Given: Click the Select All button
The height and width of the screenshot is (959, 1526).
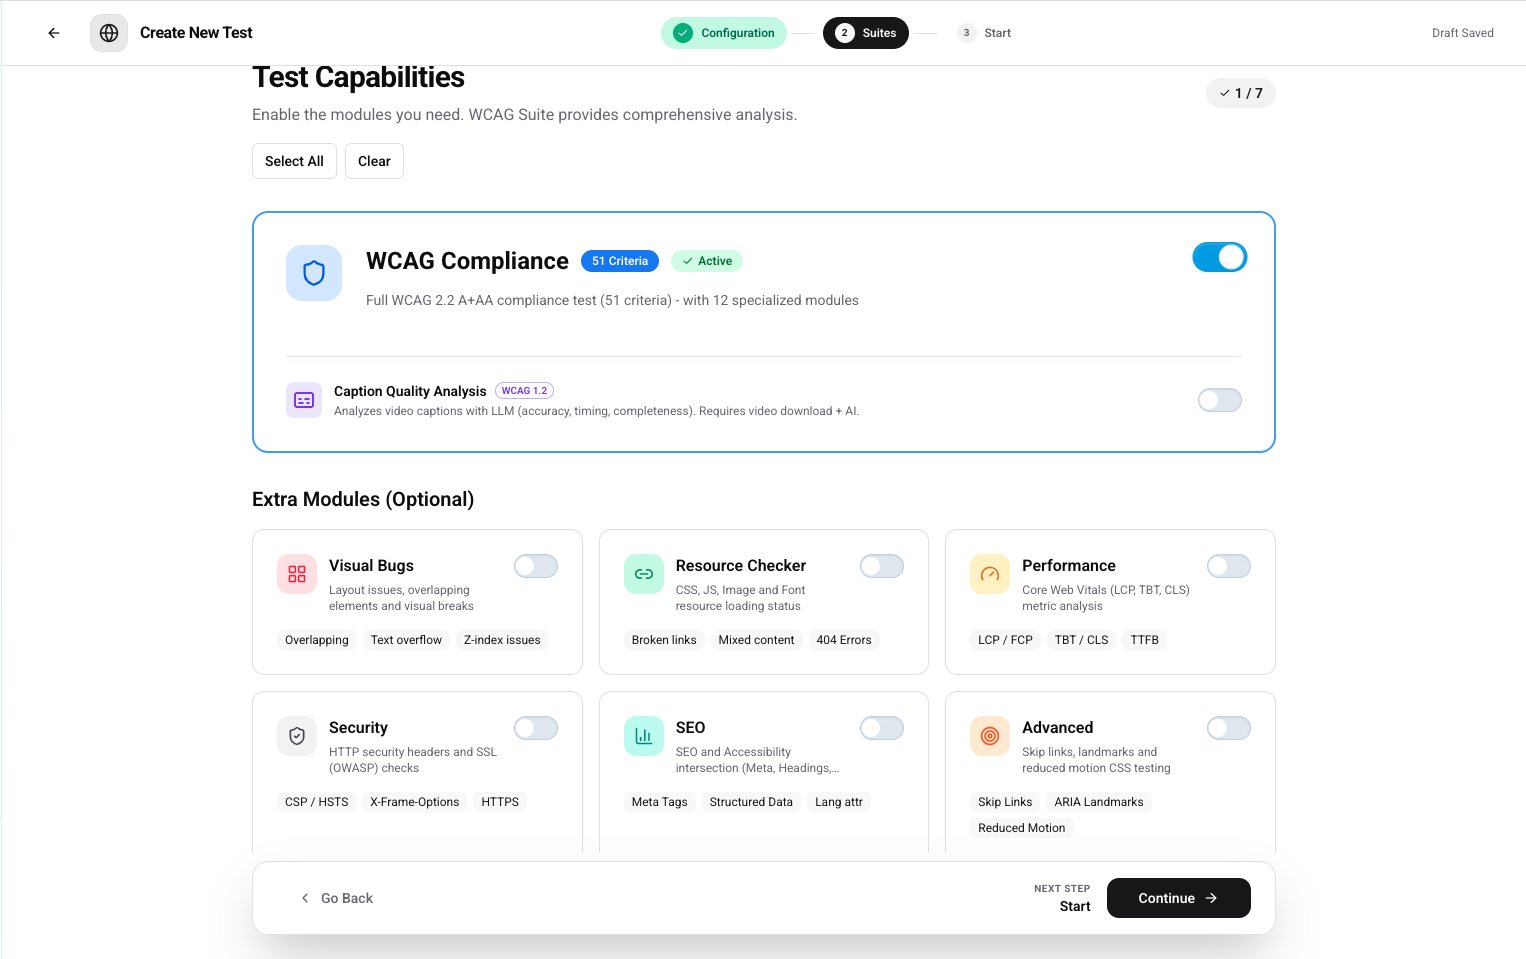Looking at the screenshot, I should tap(294, 161).
